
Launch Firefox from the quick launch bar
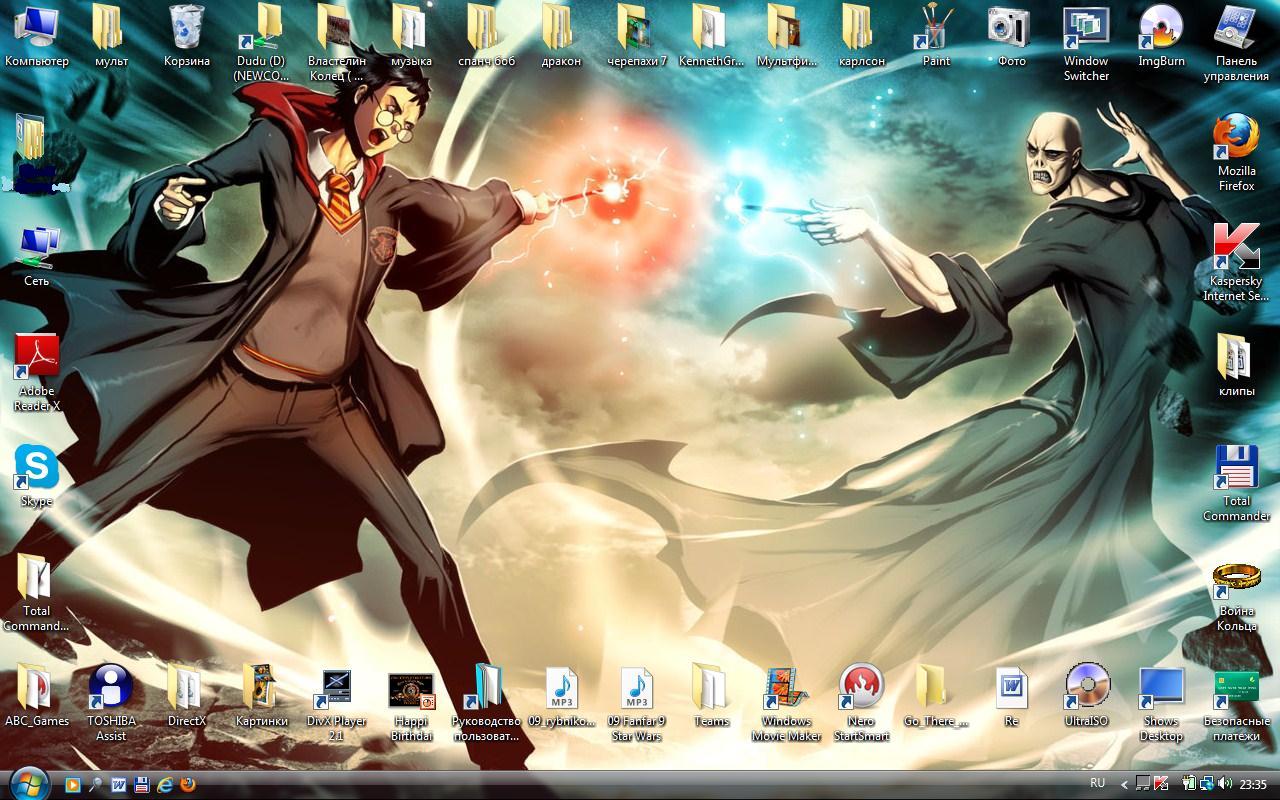[188, 785]
